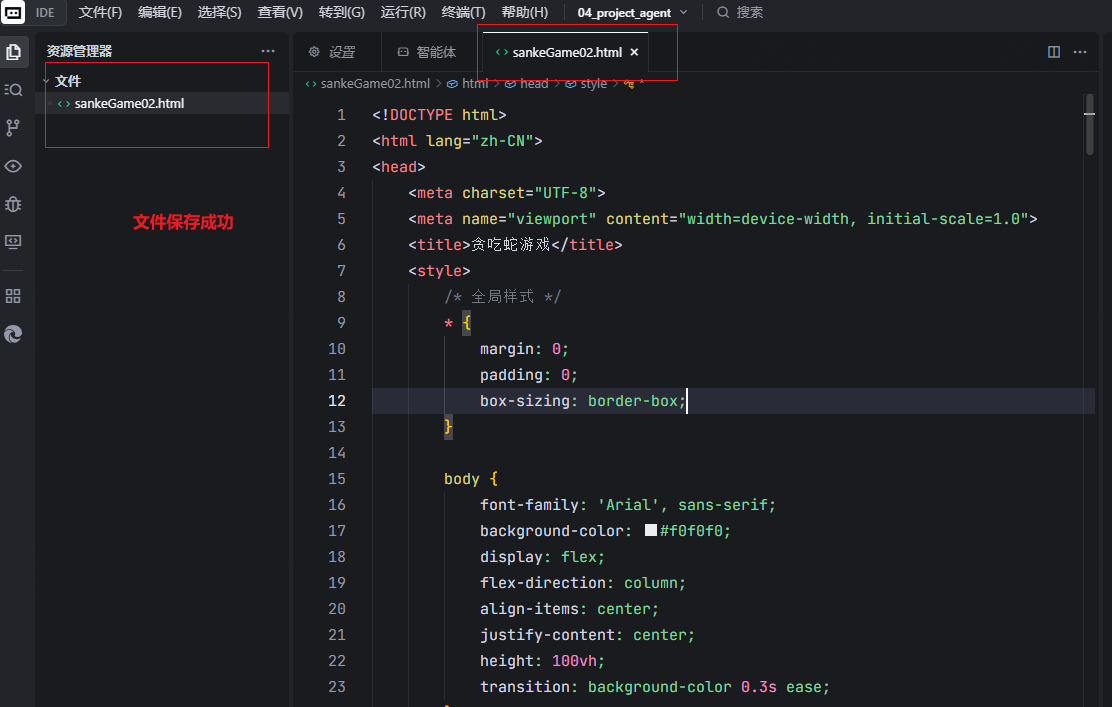Click the box-sizing: border-box line
This screenshot has width=1112, height=707.
click(583, 401)
